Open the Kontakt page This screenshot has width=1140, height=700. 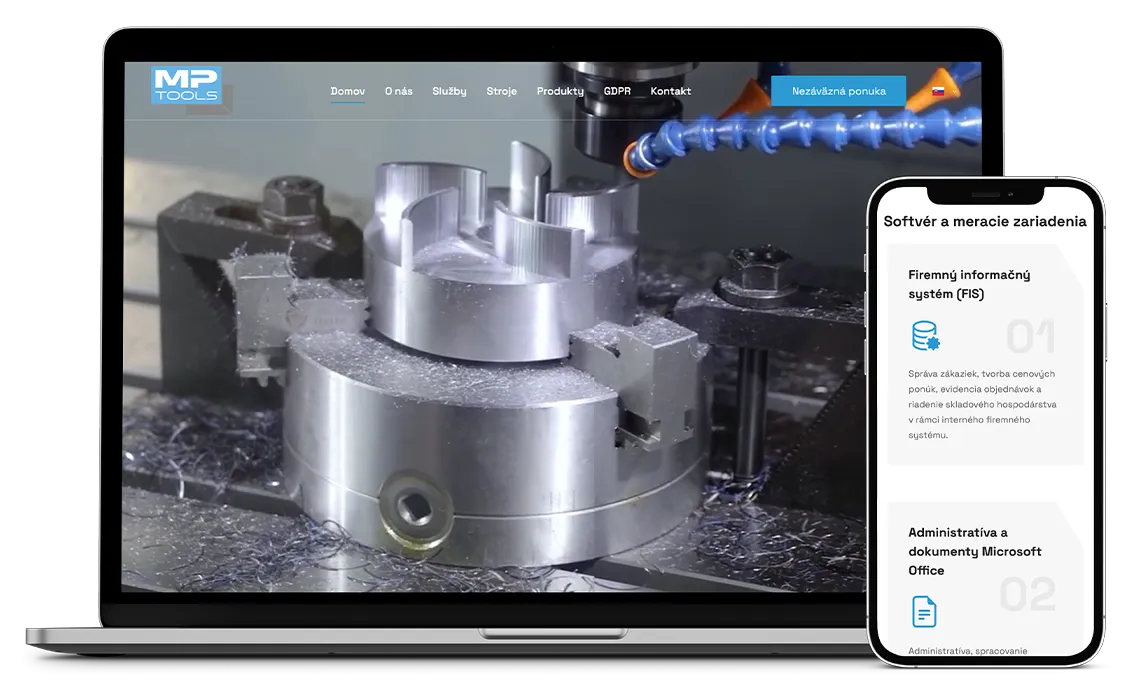[670, 91]
